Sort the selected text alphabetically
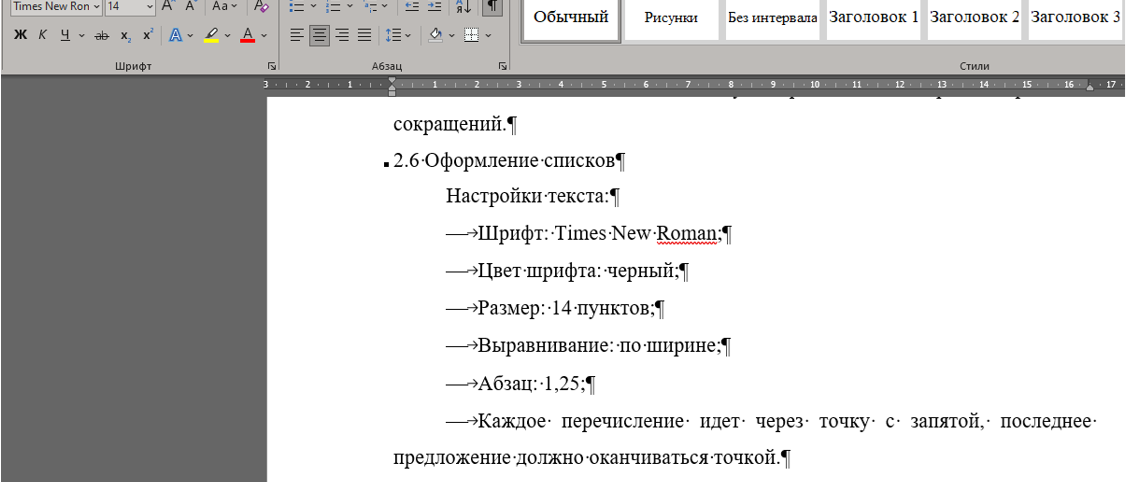Image resolution: width=1127 pixels, height=482 pixels. (463, 7)
